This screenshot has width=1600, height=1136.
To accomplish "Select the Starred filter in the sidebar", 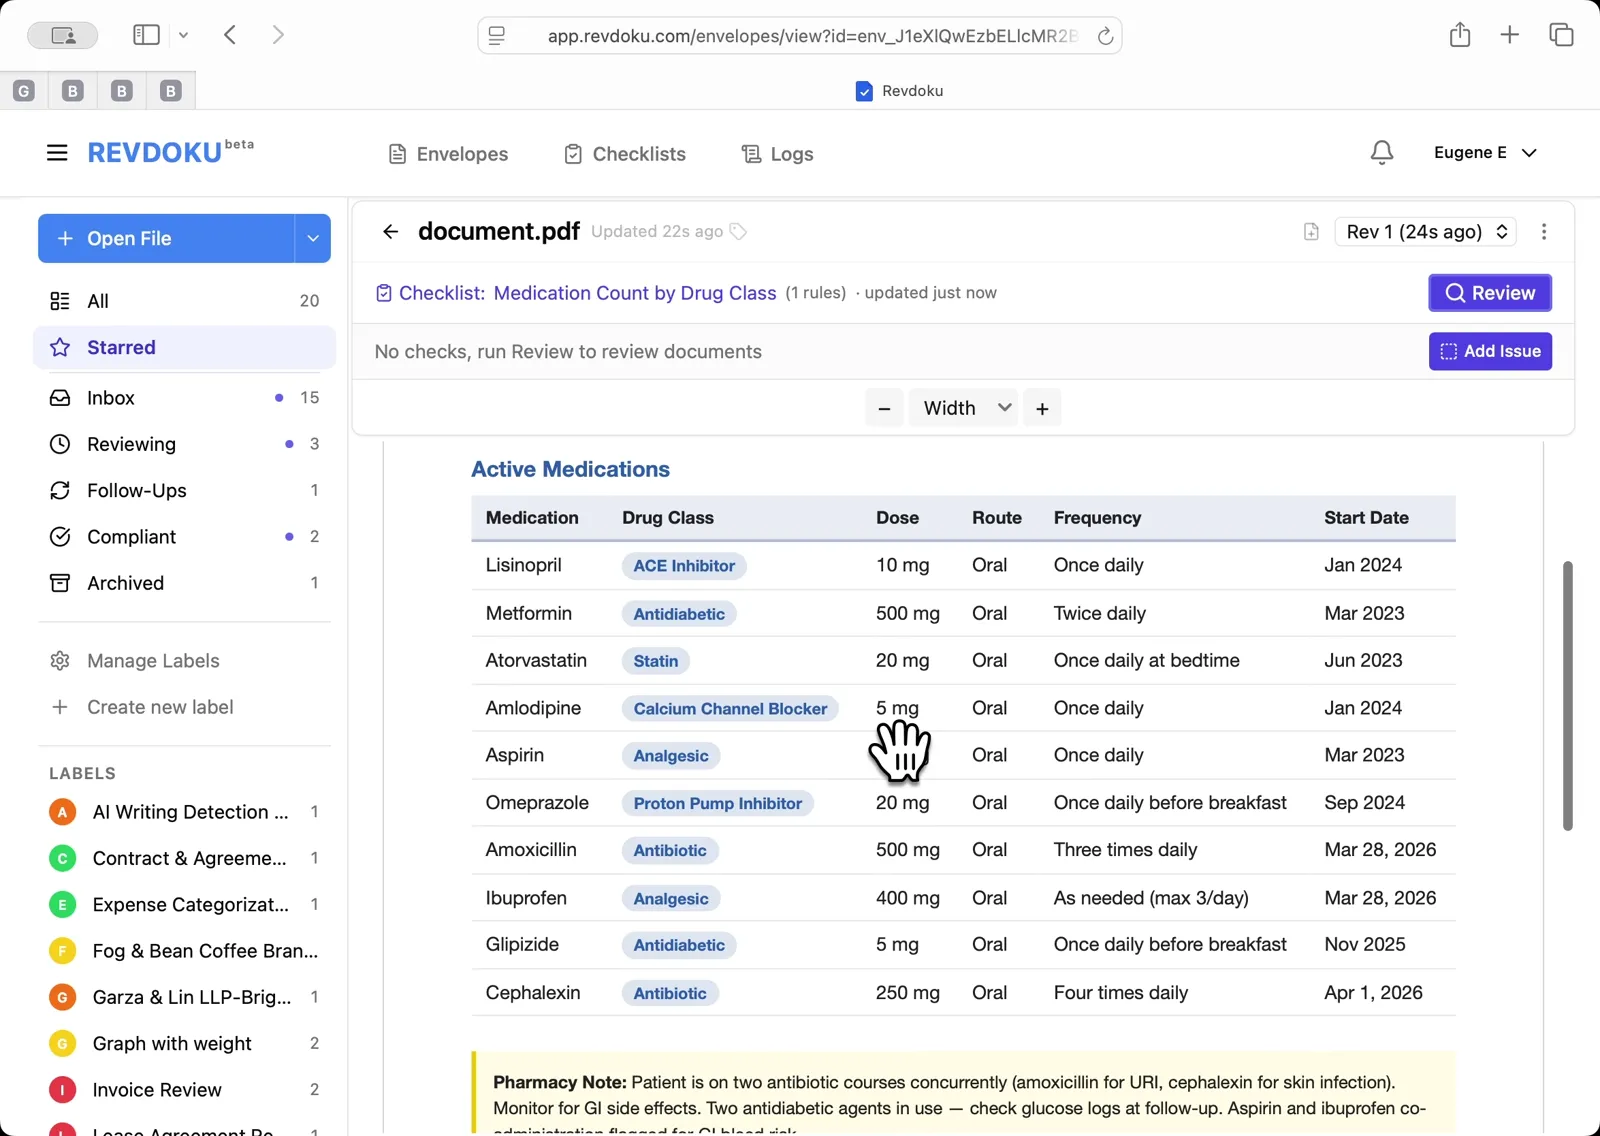I will (x=121, y=347).
